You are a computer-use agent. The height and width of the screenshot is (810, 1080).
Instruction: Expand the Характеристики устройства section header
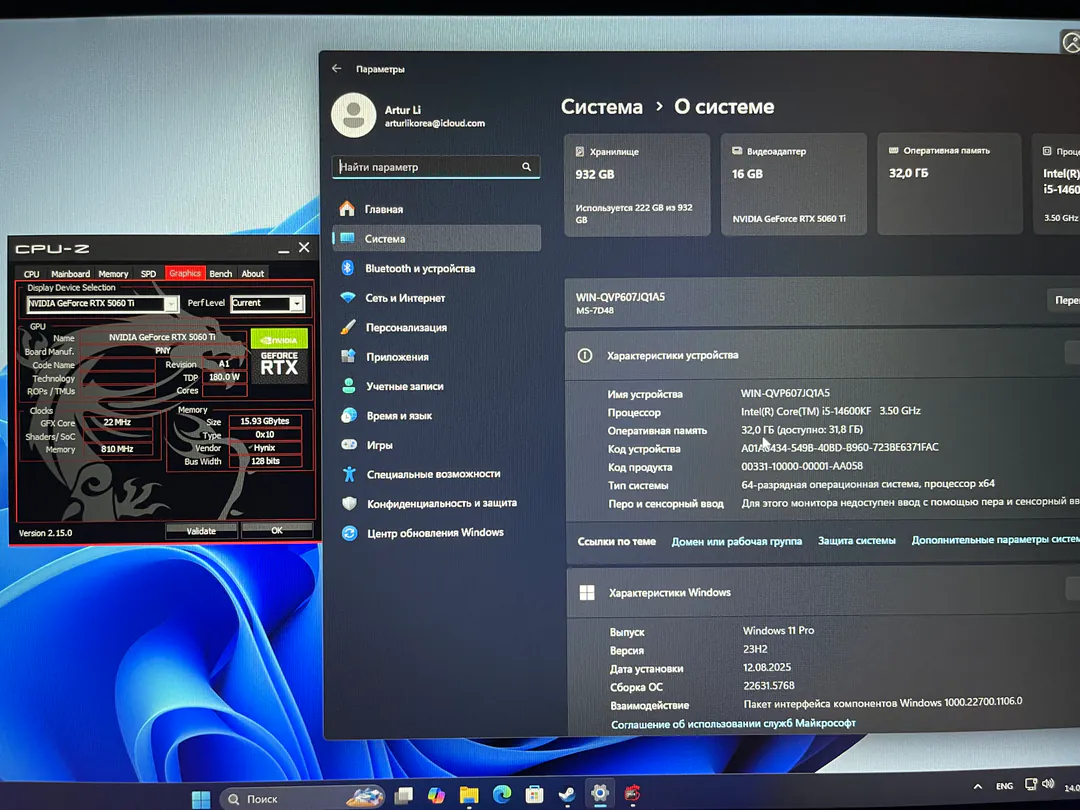click(x=822, y=355)
